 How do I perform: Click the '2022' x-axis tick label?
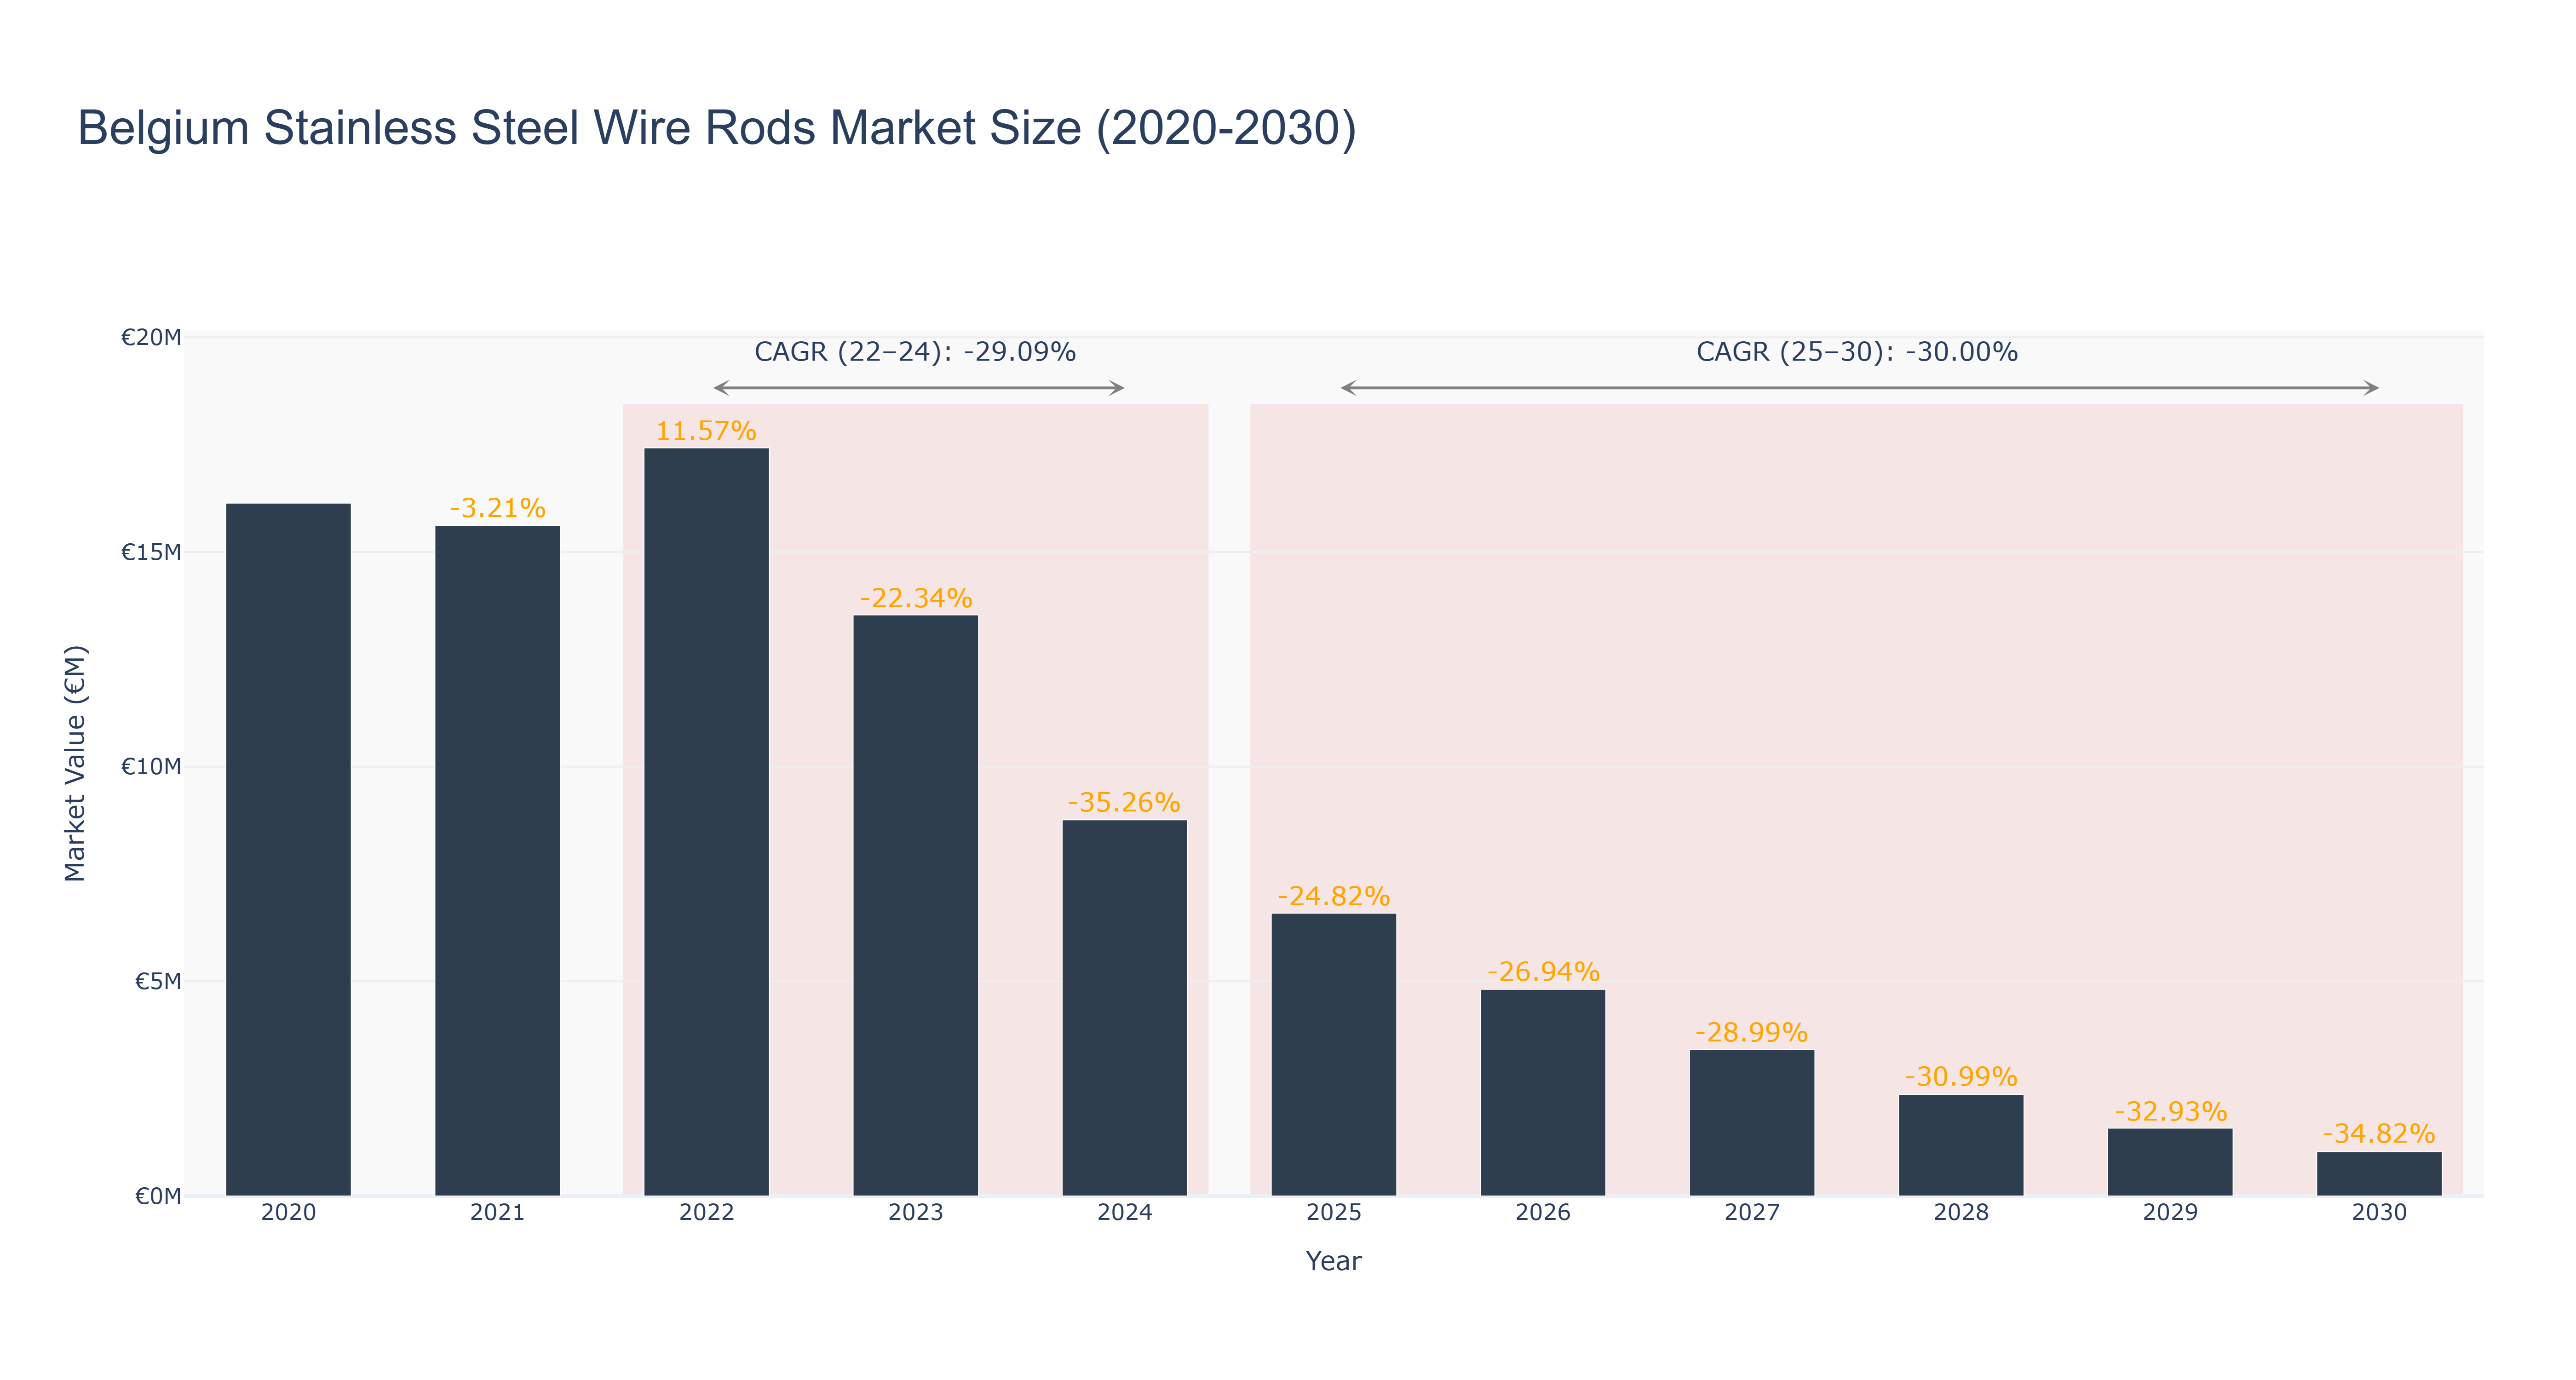tap(706, 1213)
